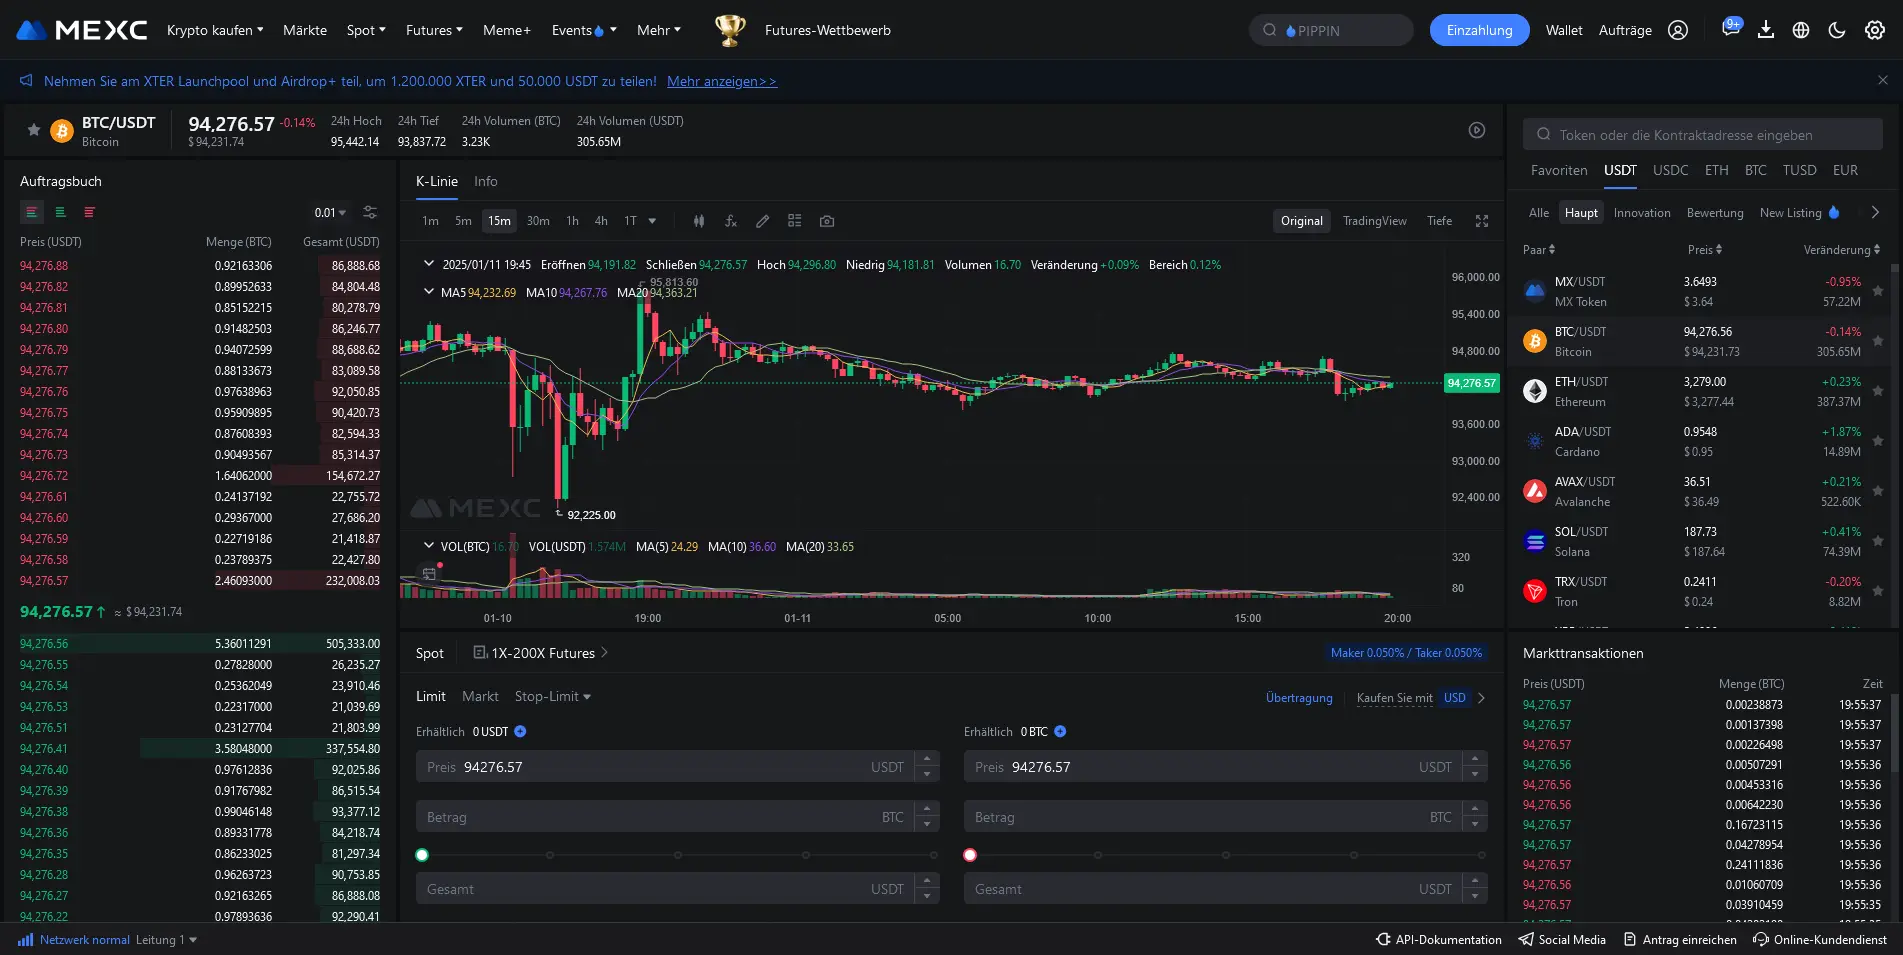Close the XTER Launchpool announcement banner
This screenshot has width=1903, height=955.
pos(1883,80)
